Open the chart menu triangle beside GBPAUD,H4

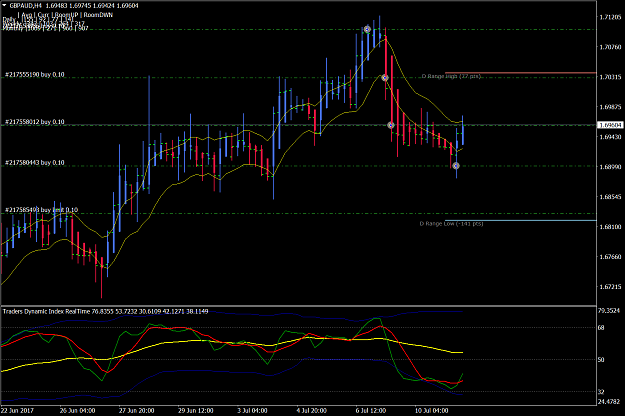point(4,6)
